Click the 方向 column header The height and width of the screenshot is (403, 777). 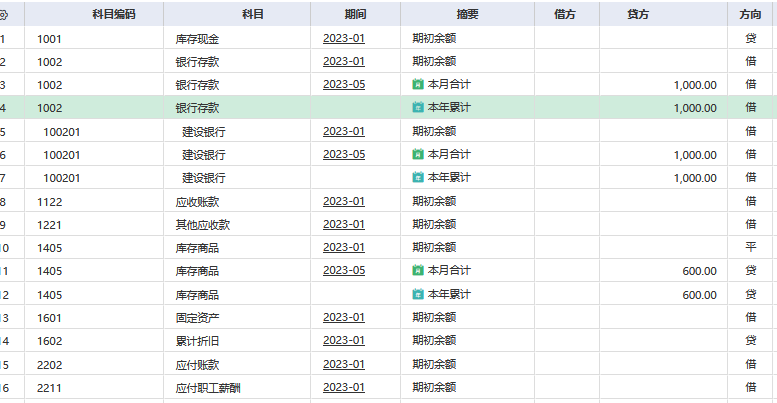coord(750,15)
